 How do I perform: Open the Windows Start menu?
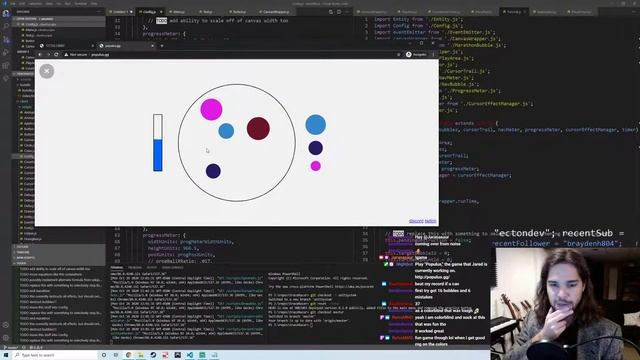[x=6, y=355]
